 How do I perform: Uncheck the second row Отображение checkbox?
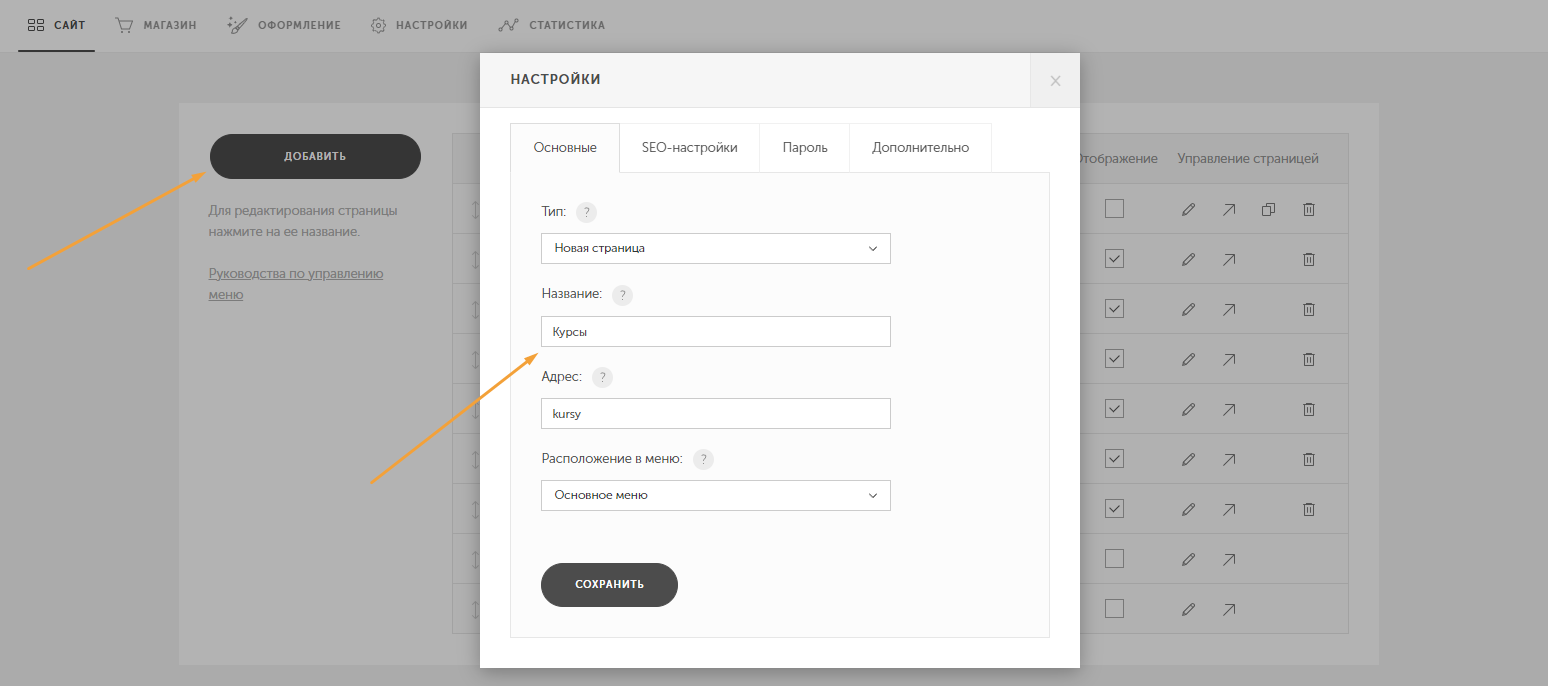1115,259
